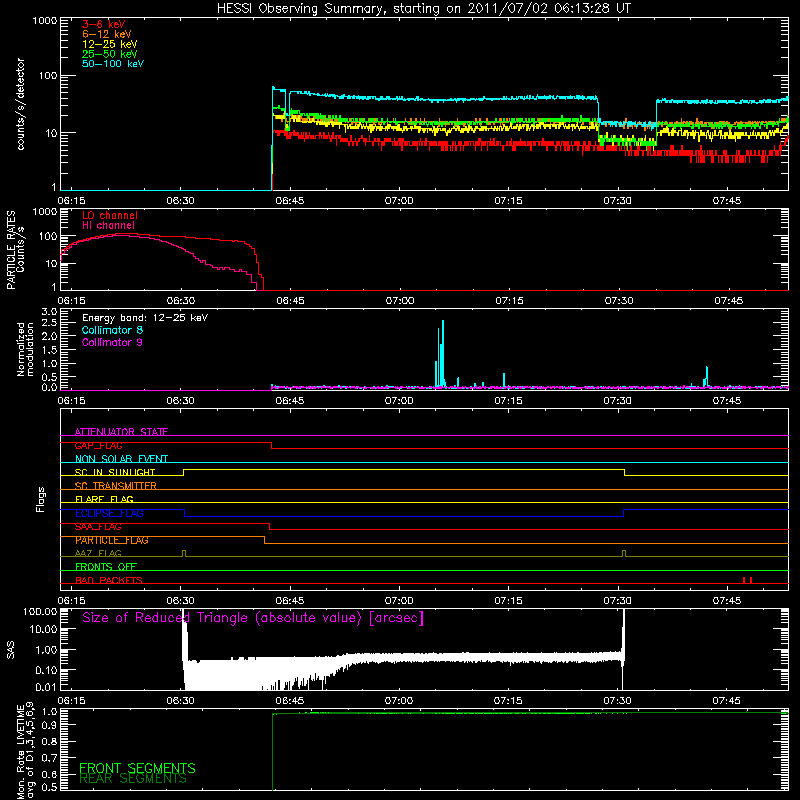Pick the cyan 50-100 keV legend entry
This screenshot has width=800, height=800.
click(x=113, y=64)
